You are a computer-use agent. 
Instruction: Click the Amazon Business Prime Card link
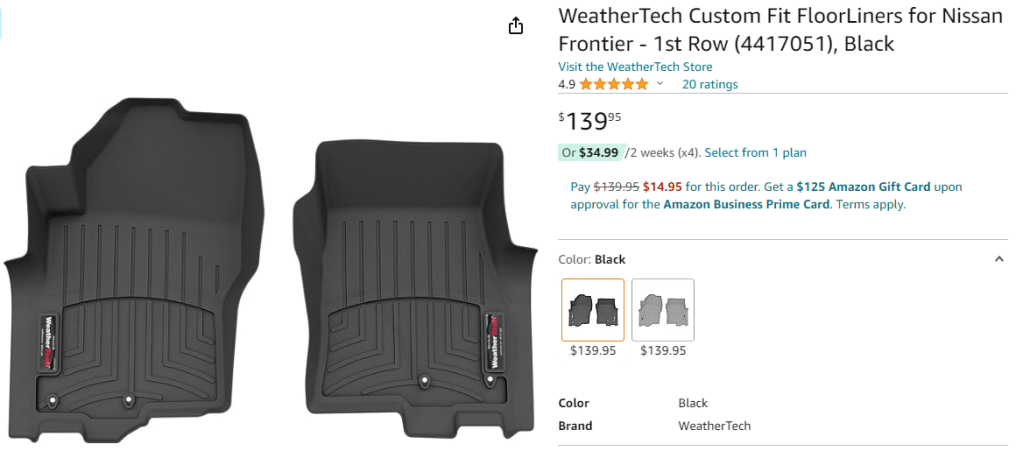(746, 204)
